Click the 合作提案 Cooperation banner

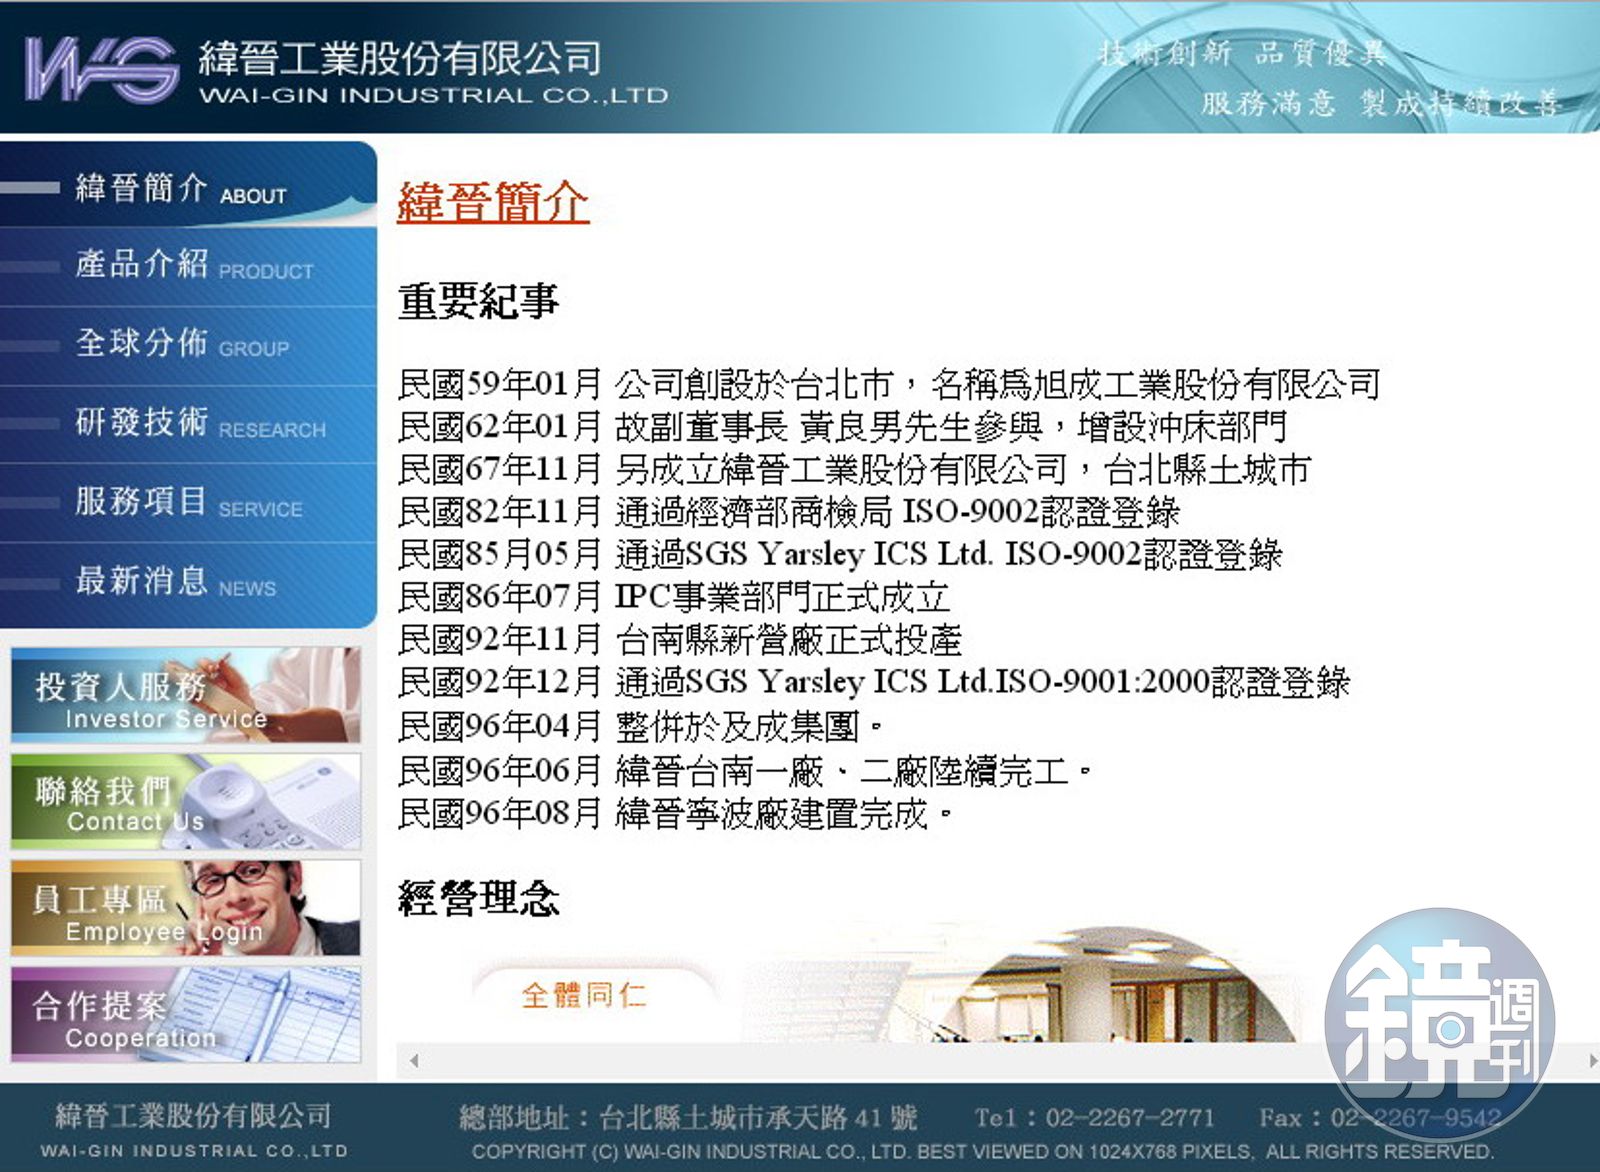click(x=186, y=1015)
